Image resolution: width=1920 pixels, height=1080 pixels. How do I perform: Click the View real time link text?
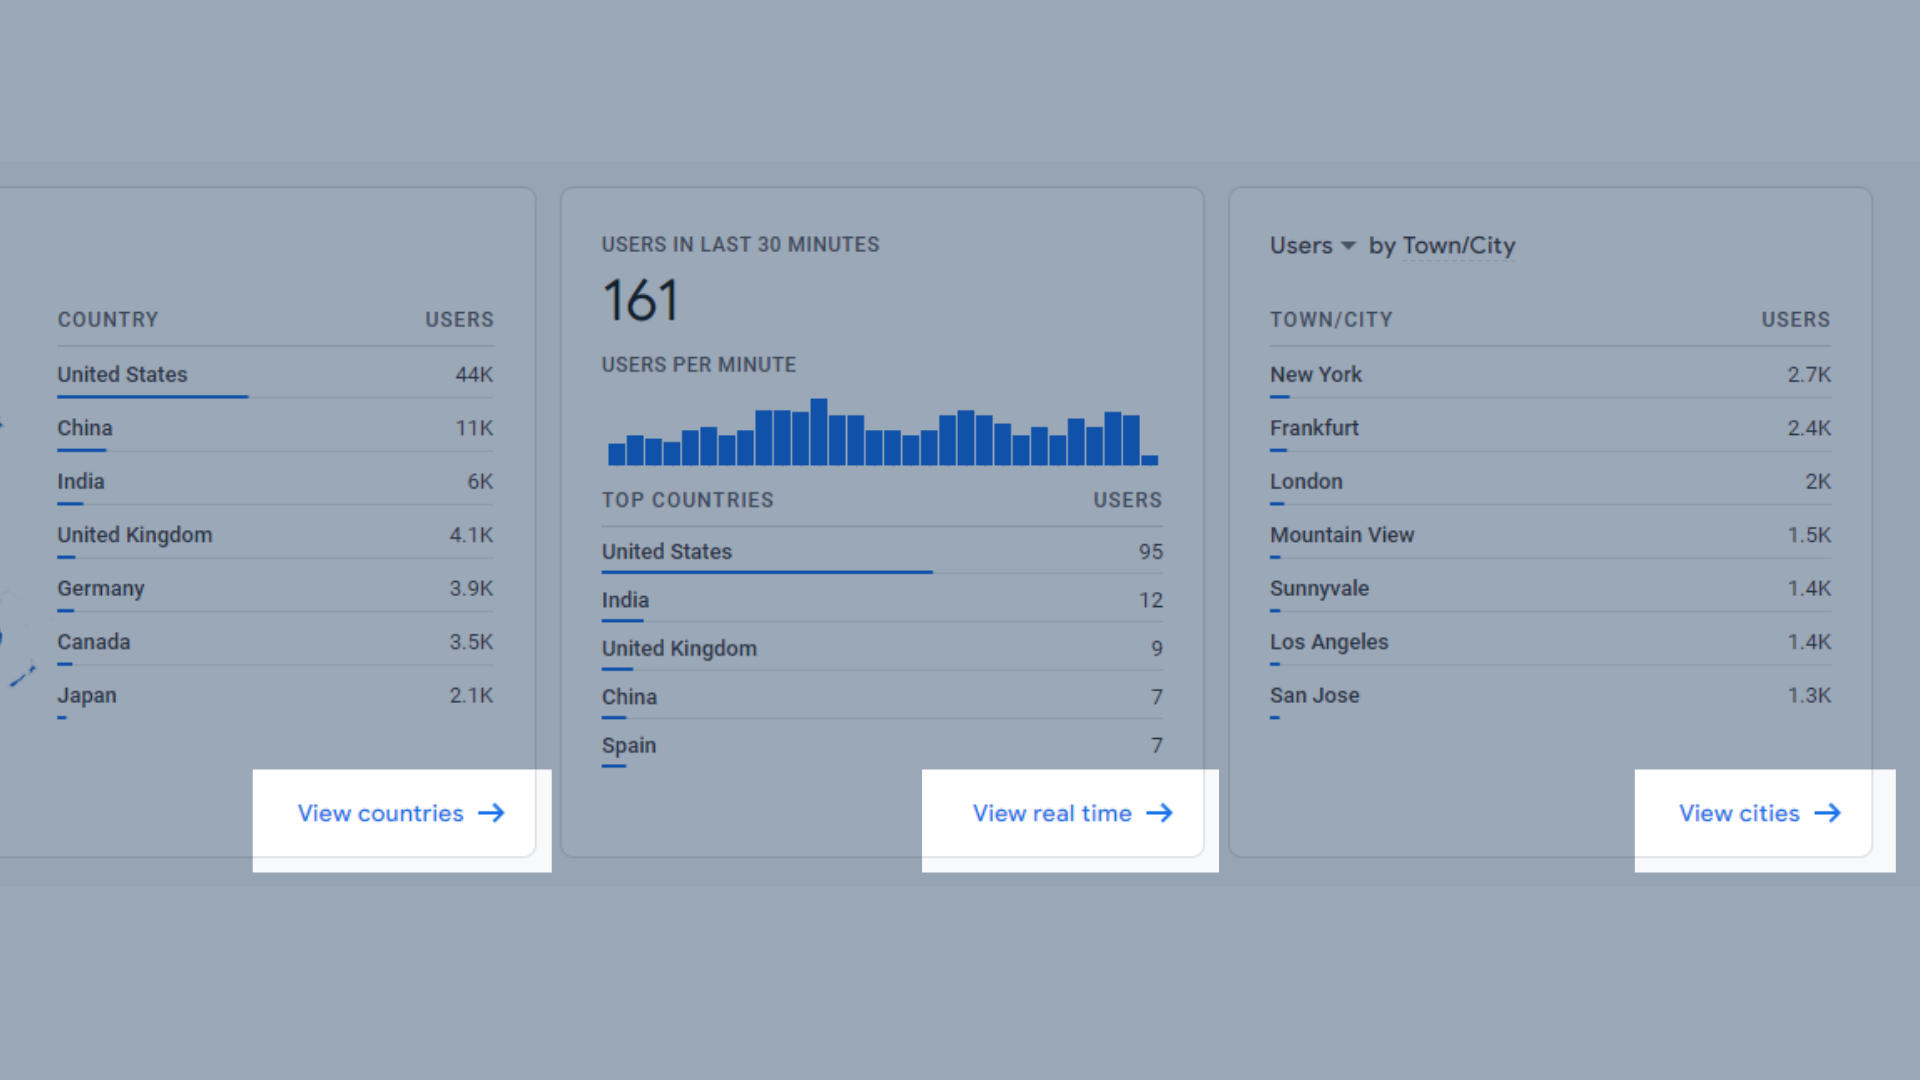click(1052, 813)
